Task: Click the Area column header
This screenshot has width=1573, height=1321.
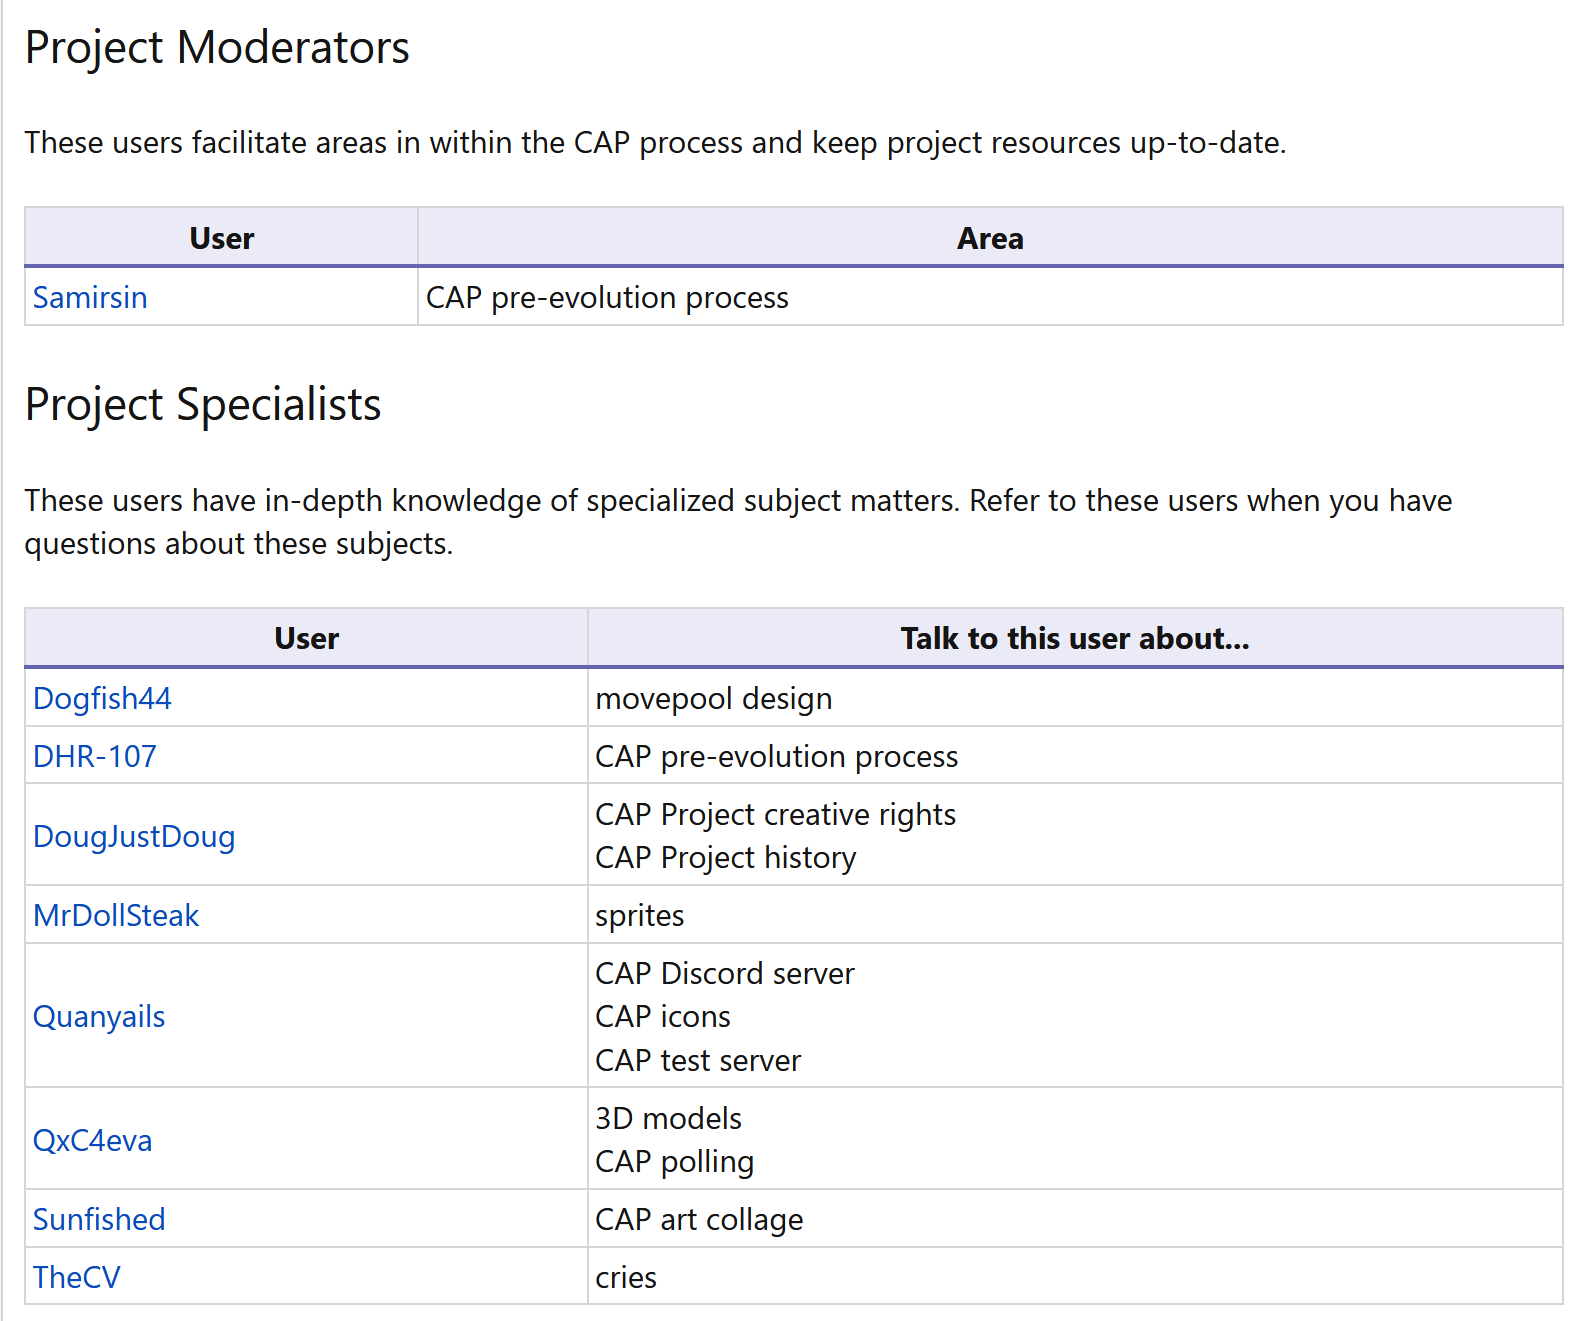Action: pyautogui.click(x=990, y=238)
